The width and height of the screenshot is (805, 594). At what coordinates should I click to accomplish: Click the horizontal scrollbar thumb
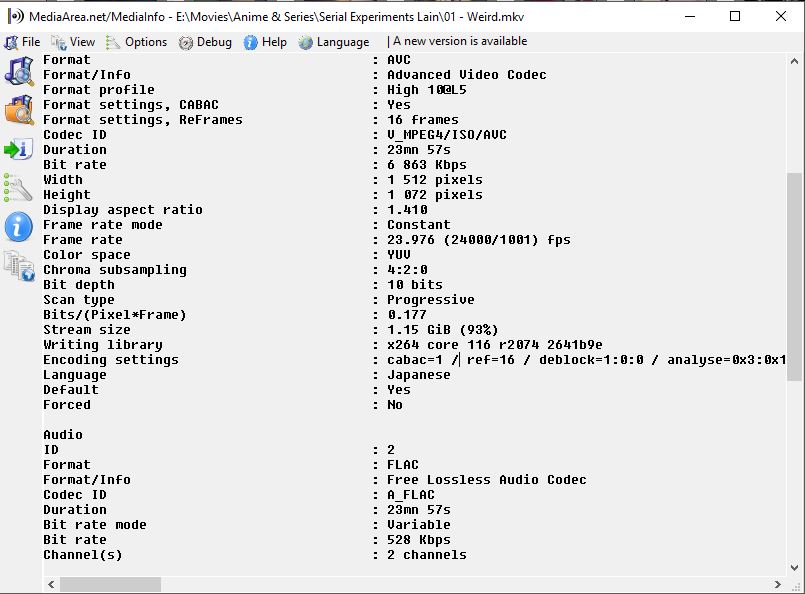coord(110,584)
